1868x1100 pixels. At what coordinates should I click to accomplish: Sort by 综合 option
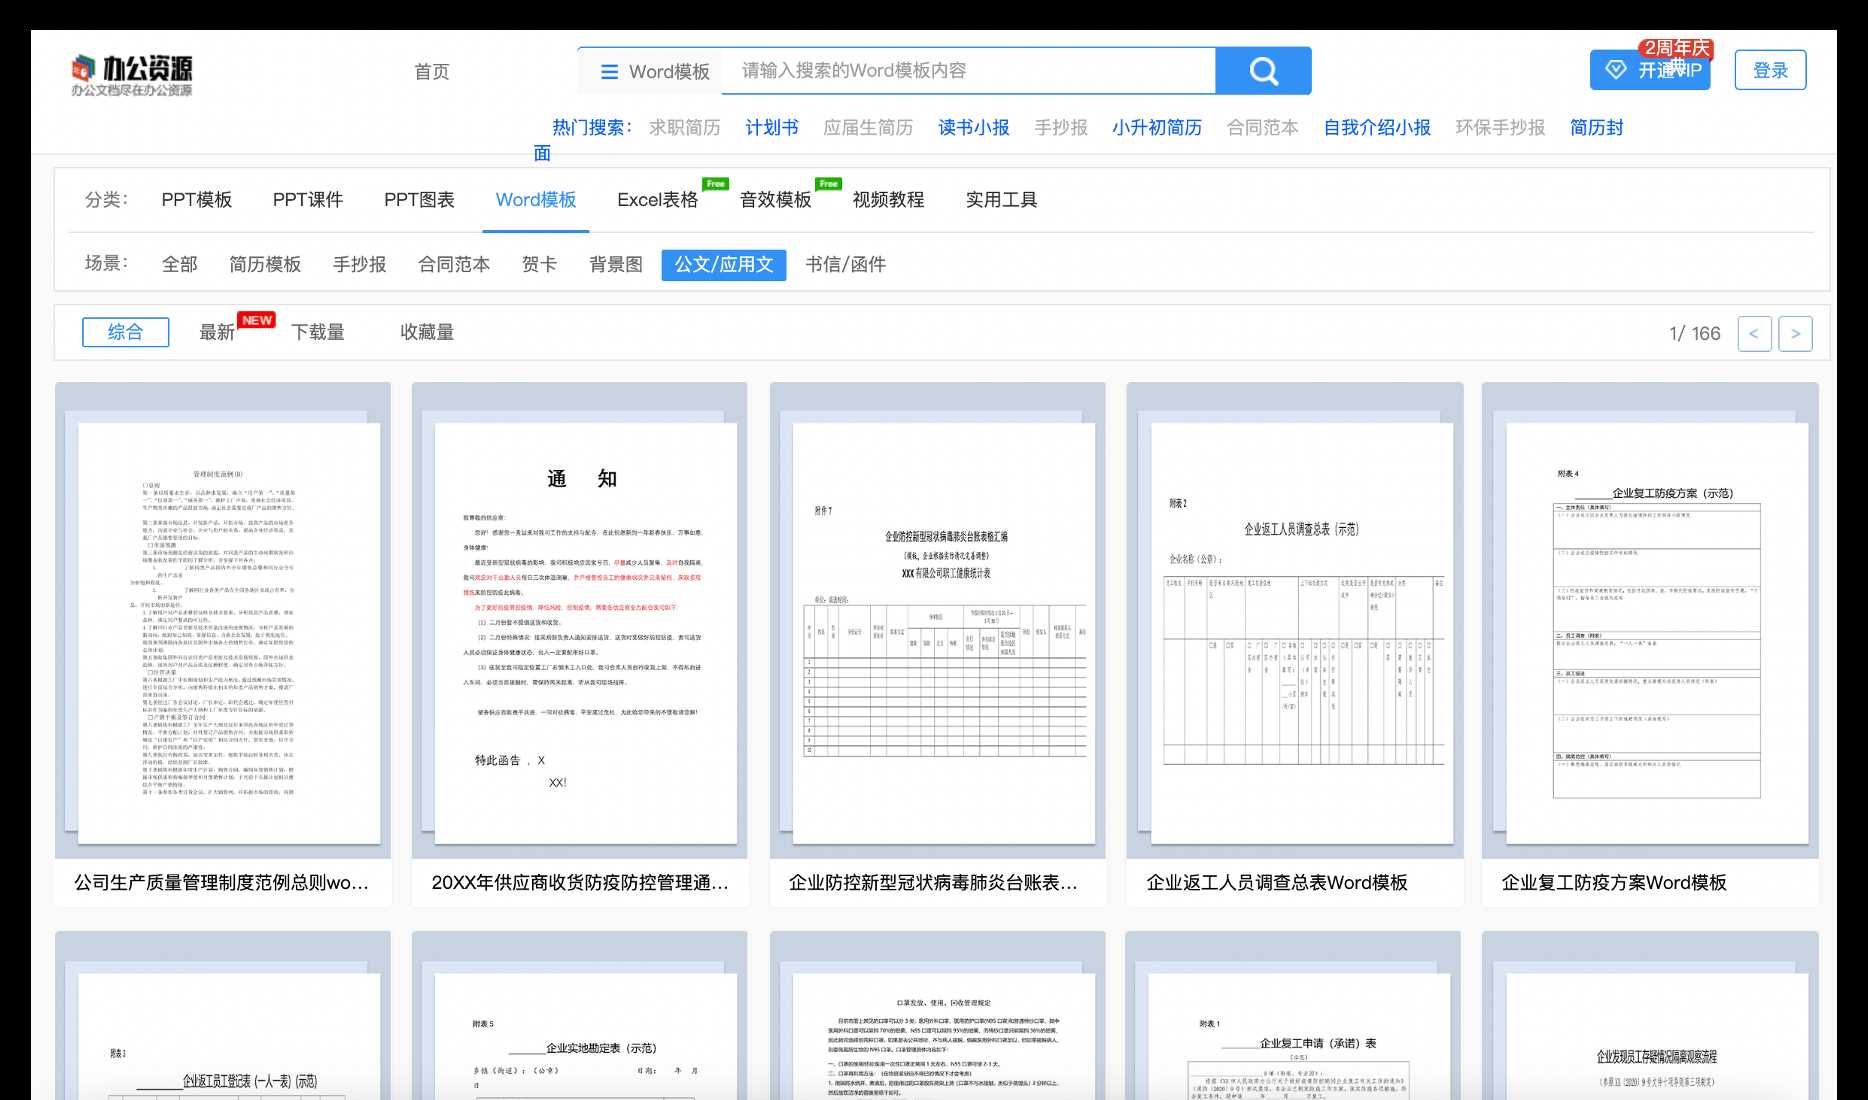[125, 333]
